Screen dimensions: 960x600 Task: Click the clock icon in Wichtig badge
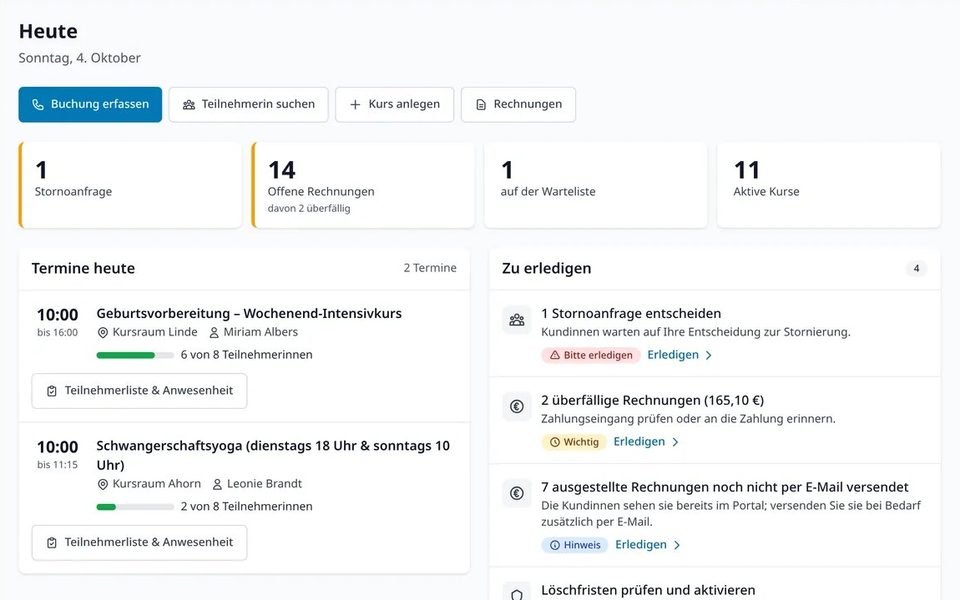555,442
